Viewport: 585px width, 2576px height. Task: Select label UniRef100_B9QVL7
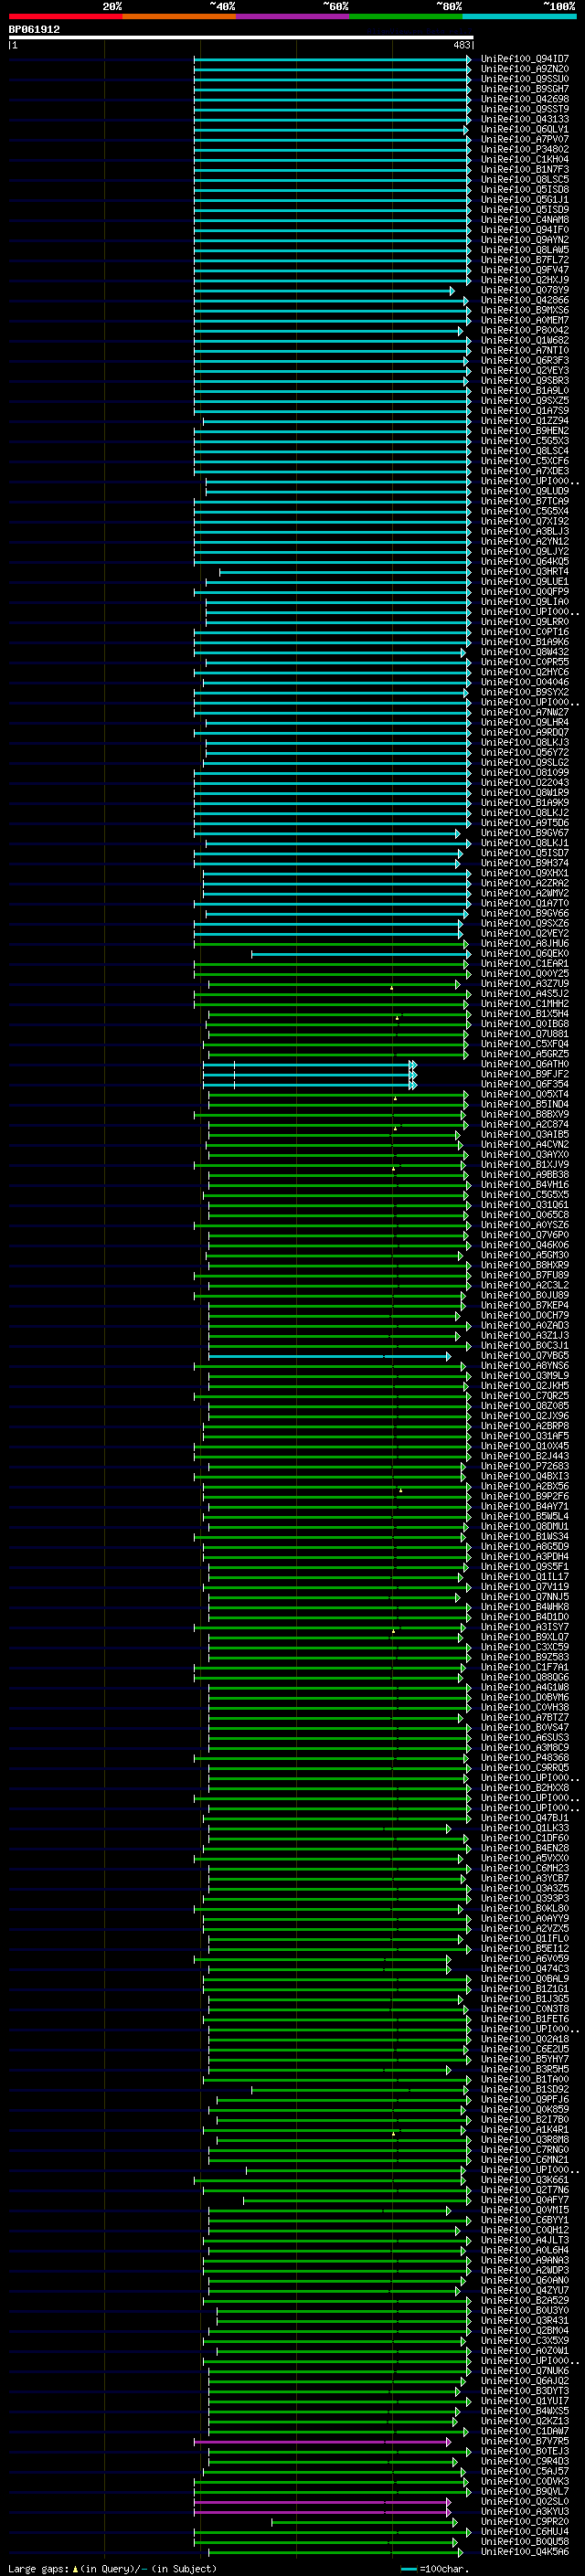click(525, 2491)
